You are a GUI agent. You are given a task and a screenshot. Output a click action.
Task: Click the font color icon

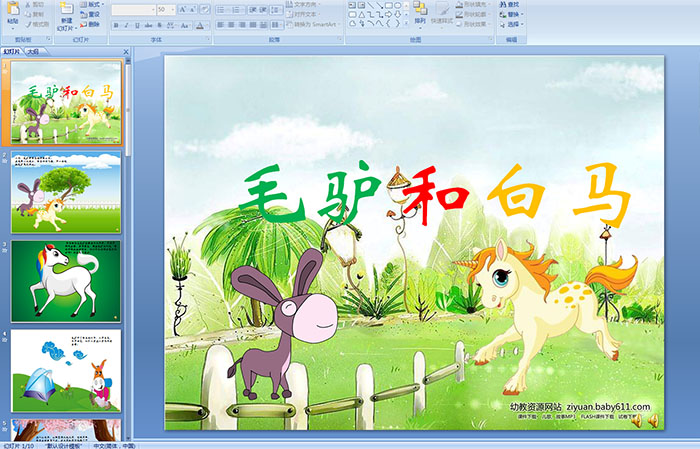tap(201, 25)
